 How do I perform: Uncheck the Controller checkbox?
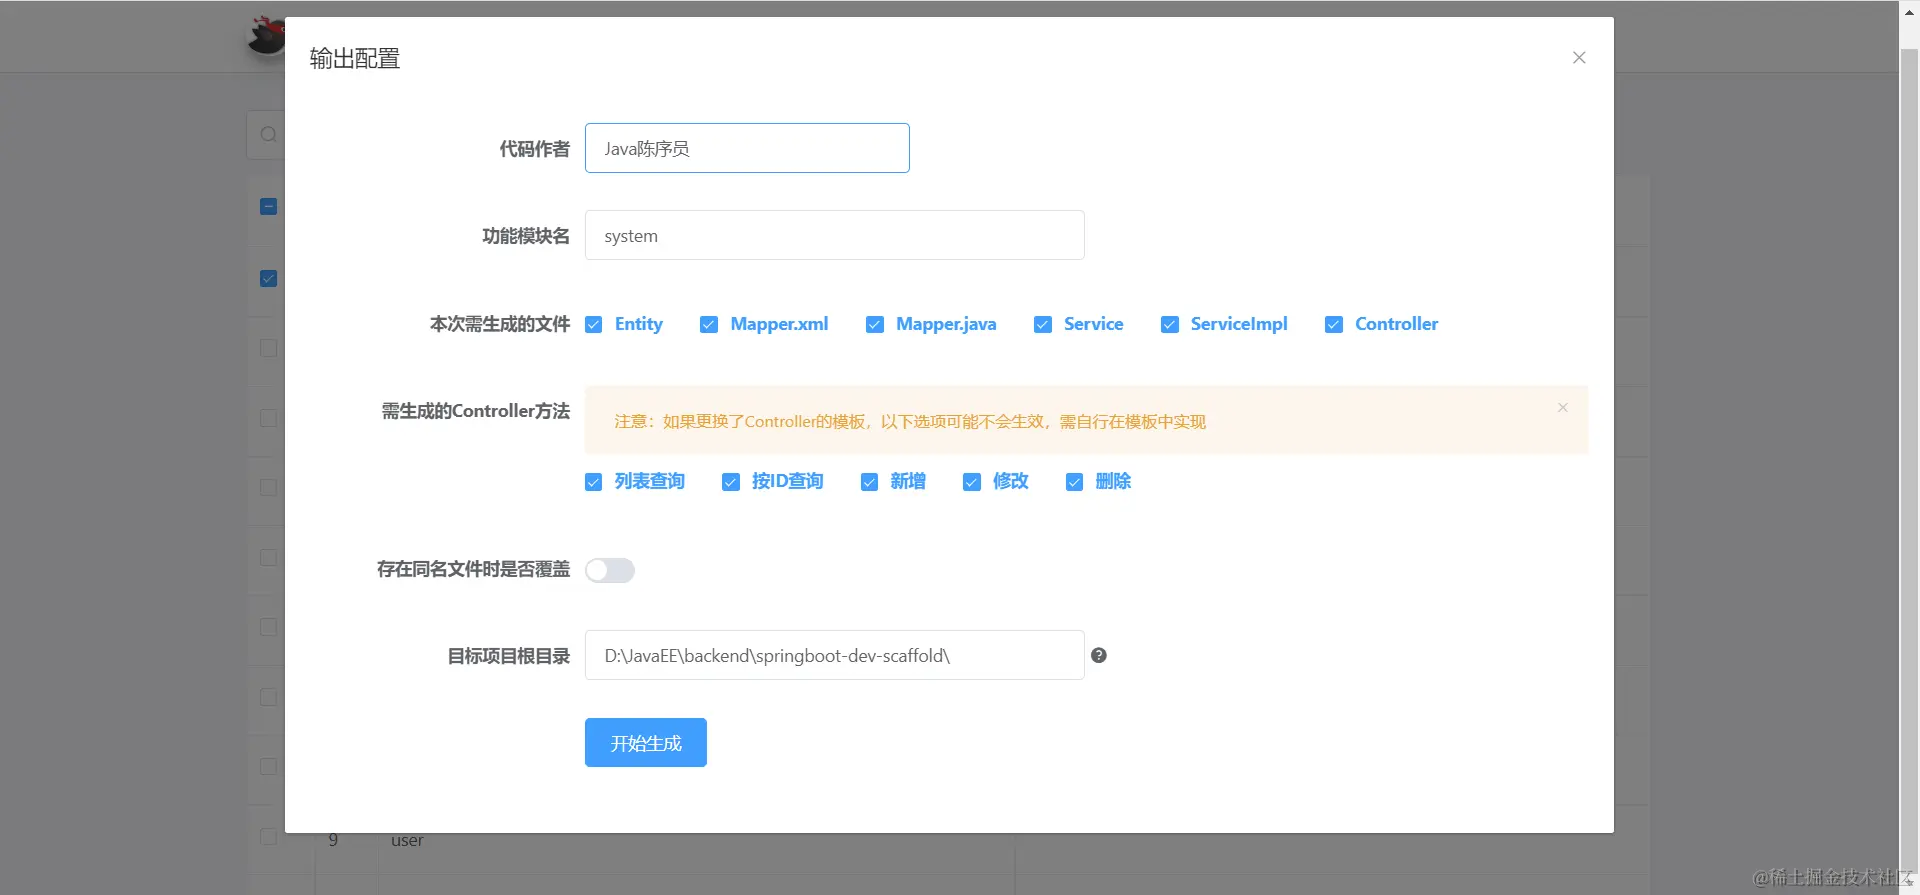pyautogui.click(x=1334, y=325)
